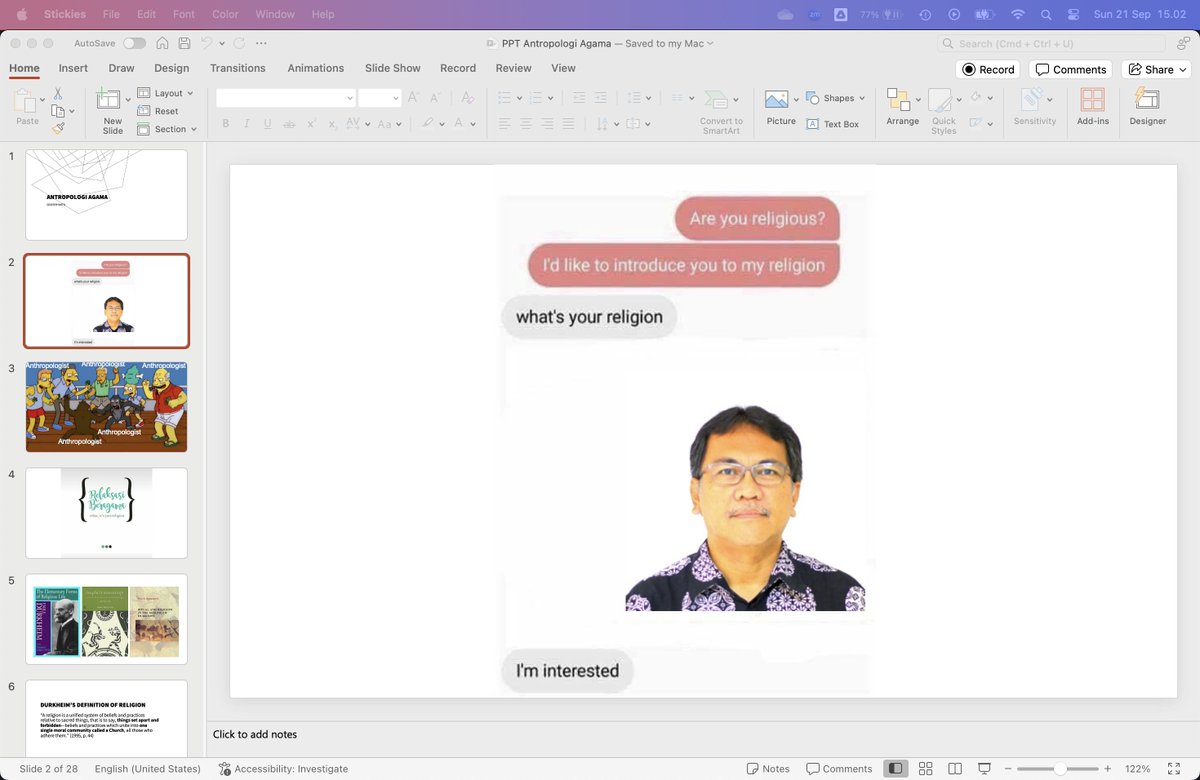The image size is (1200, 780).
Task: Click the Notes button in status bar
Action: (768, 769)
